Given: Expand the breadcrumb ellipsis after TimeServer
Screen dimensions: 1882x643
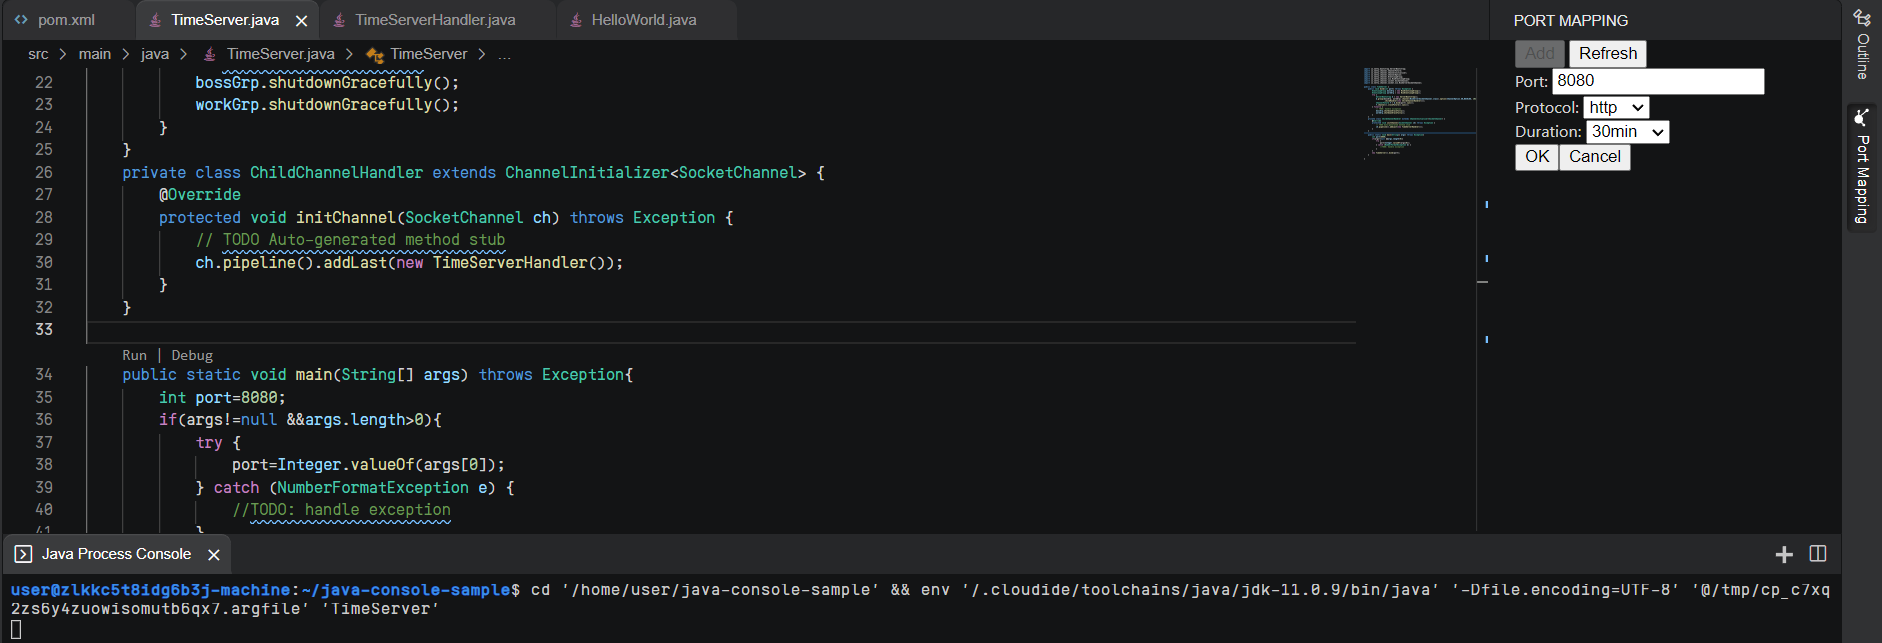Looking at the screenshot, I should pos(505,55).
